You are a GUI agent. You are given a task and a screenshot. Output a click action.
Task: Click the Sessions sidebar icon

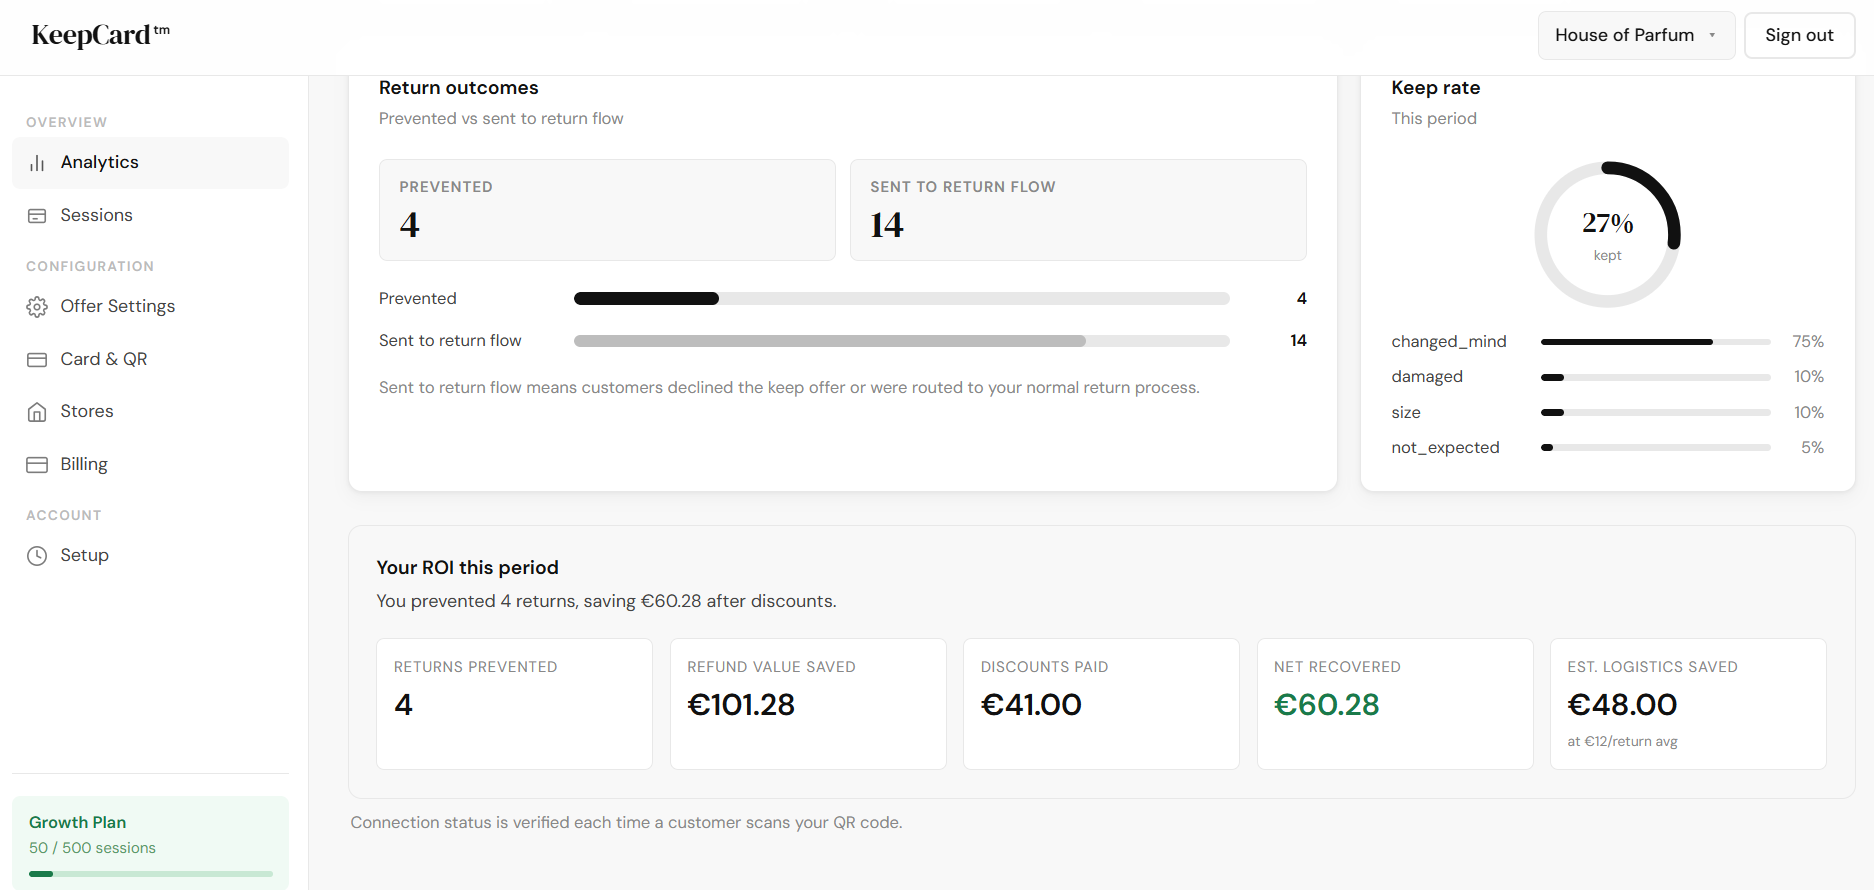point(37,216)
